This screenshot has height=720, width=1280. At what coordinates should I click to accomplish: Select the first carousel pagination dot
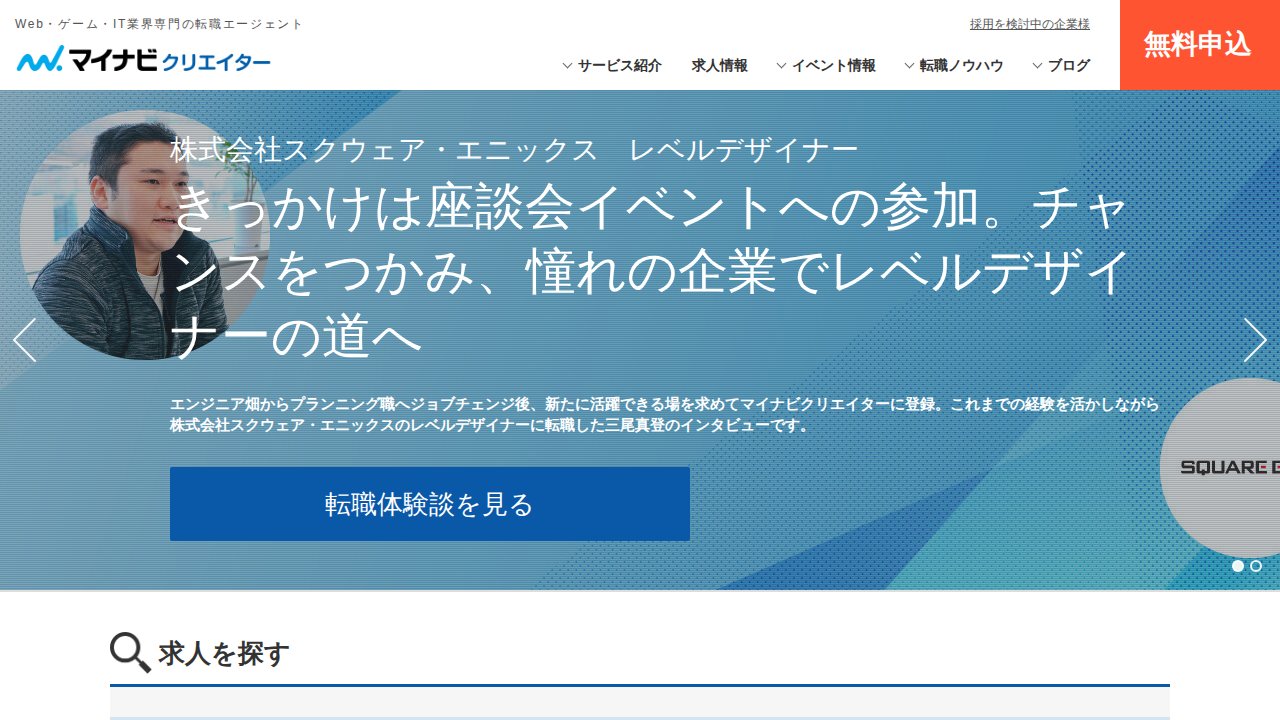pyautogui.click(x=1237, y=566)
